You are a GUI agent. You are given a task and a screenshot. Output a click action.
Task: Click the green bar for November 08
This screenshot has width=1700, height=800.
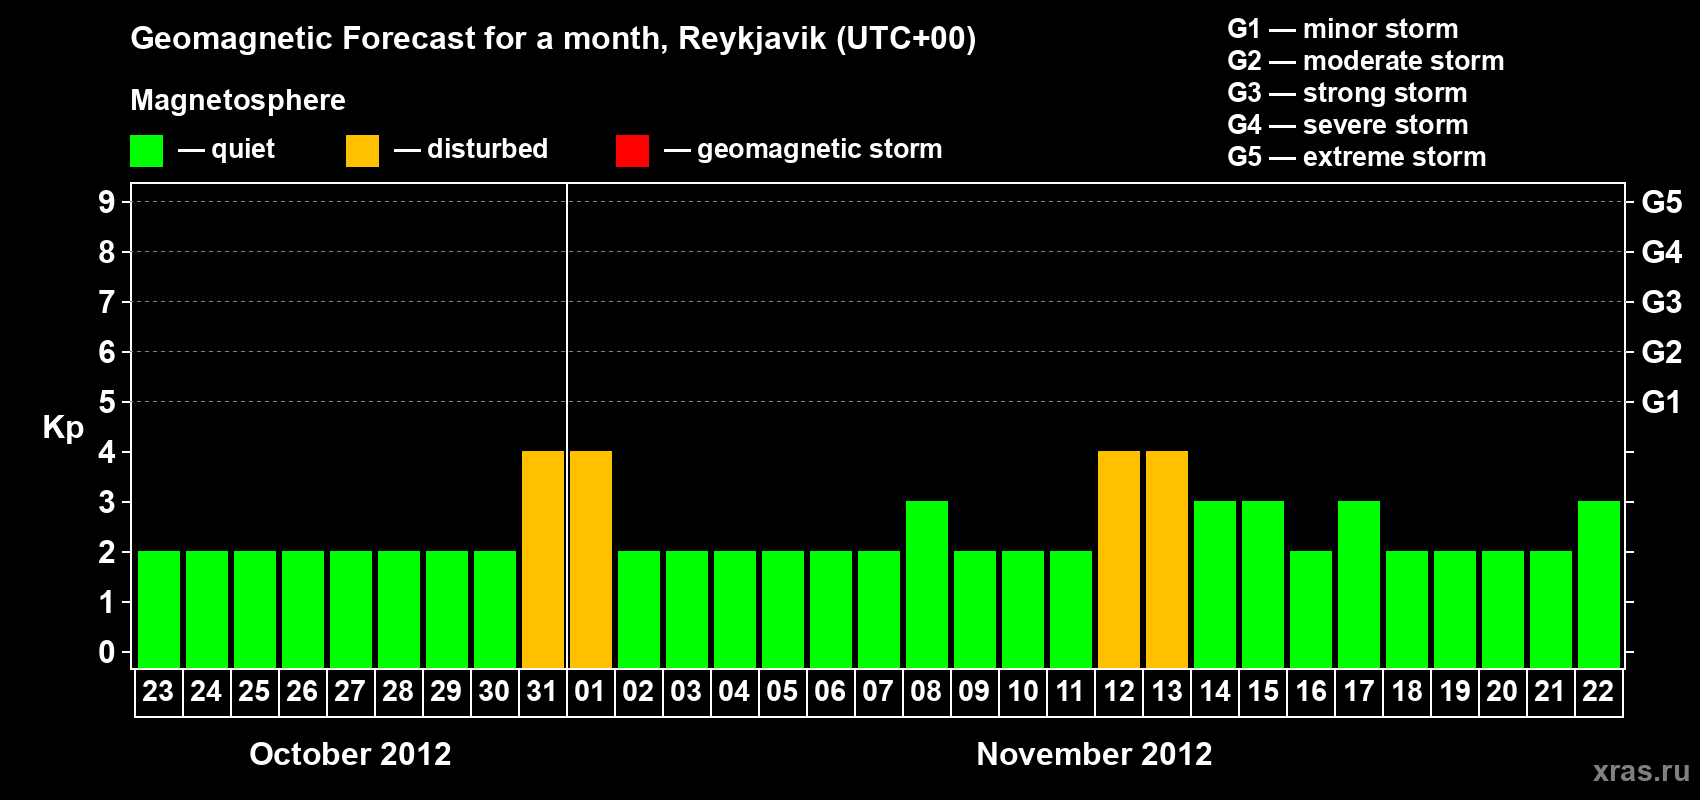click(x=927, y=584)
